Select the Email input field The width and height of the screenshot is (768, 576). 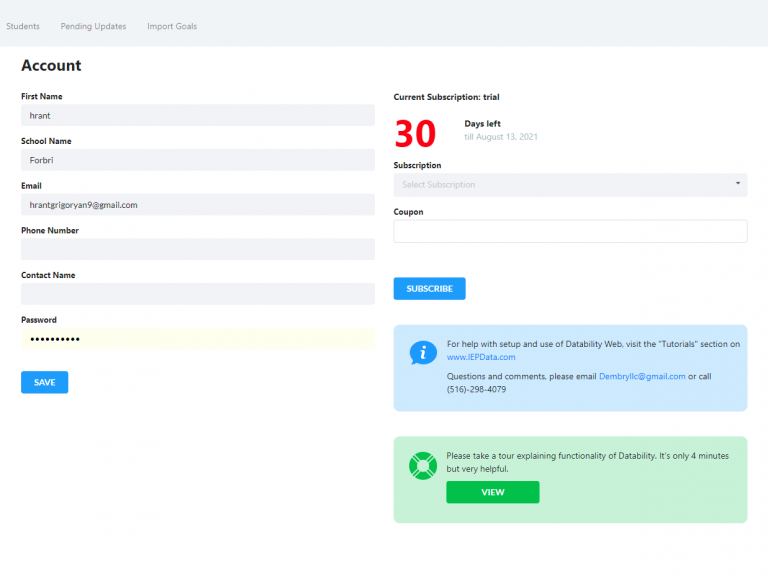click(x=197, y=205)
